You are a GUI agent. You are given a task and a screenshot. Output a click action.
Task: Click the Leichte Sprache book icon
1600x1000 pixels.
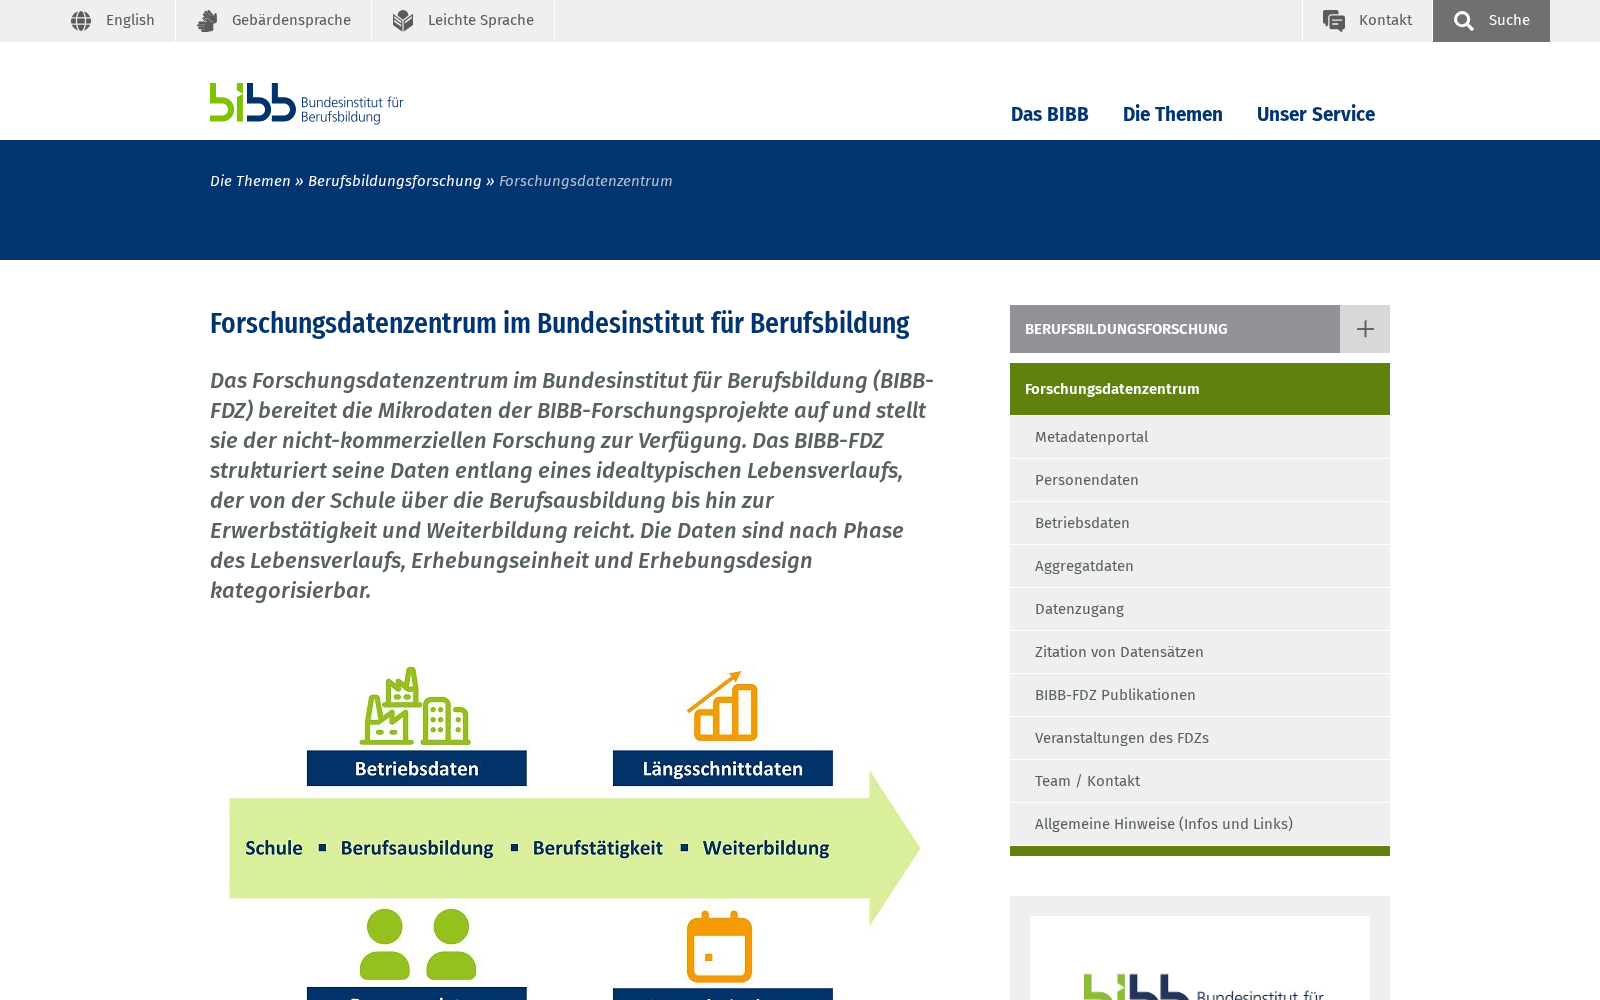click(x=403, y=21)
